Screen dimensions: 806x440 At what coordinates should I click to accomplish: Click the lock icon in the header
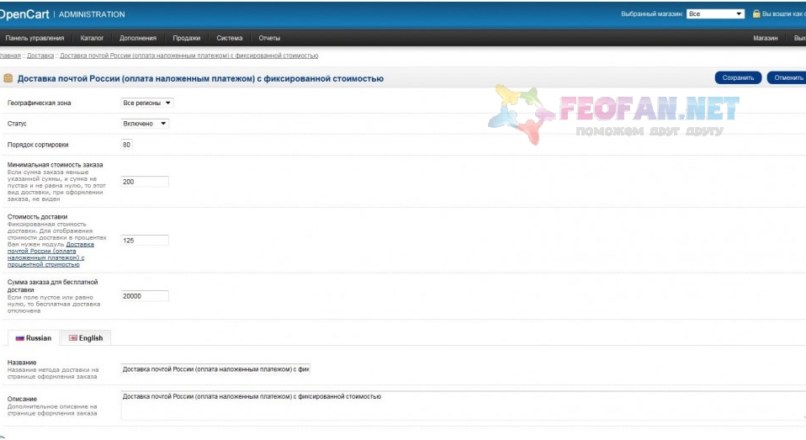756,14
